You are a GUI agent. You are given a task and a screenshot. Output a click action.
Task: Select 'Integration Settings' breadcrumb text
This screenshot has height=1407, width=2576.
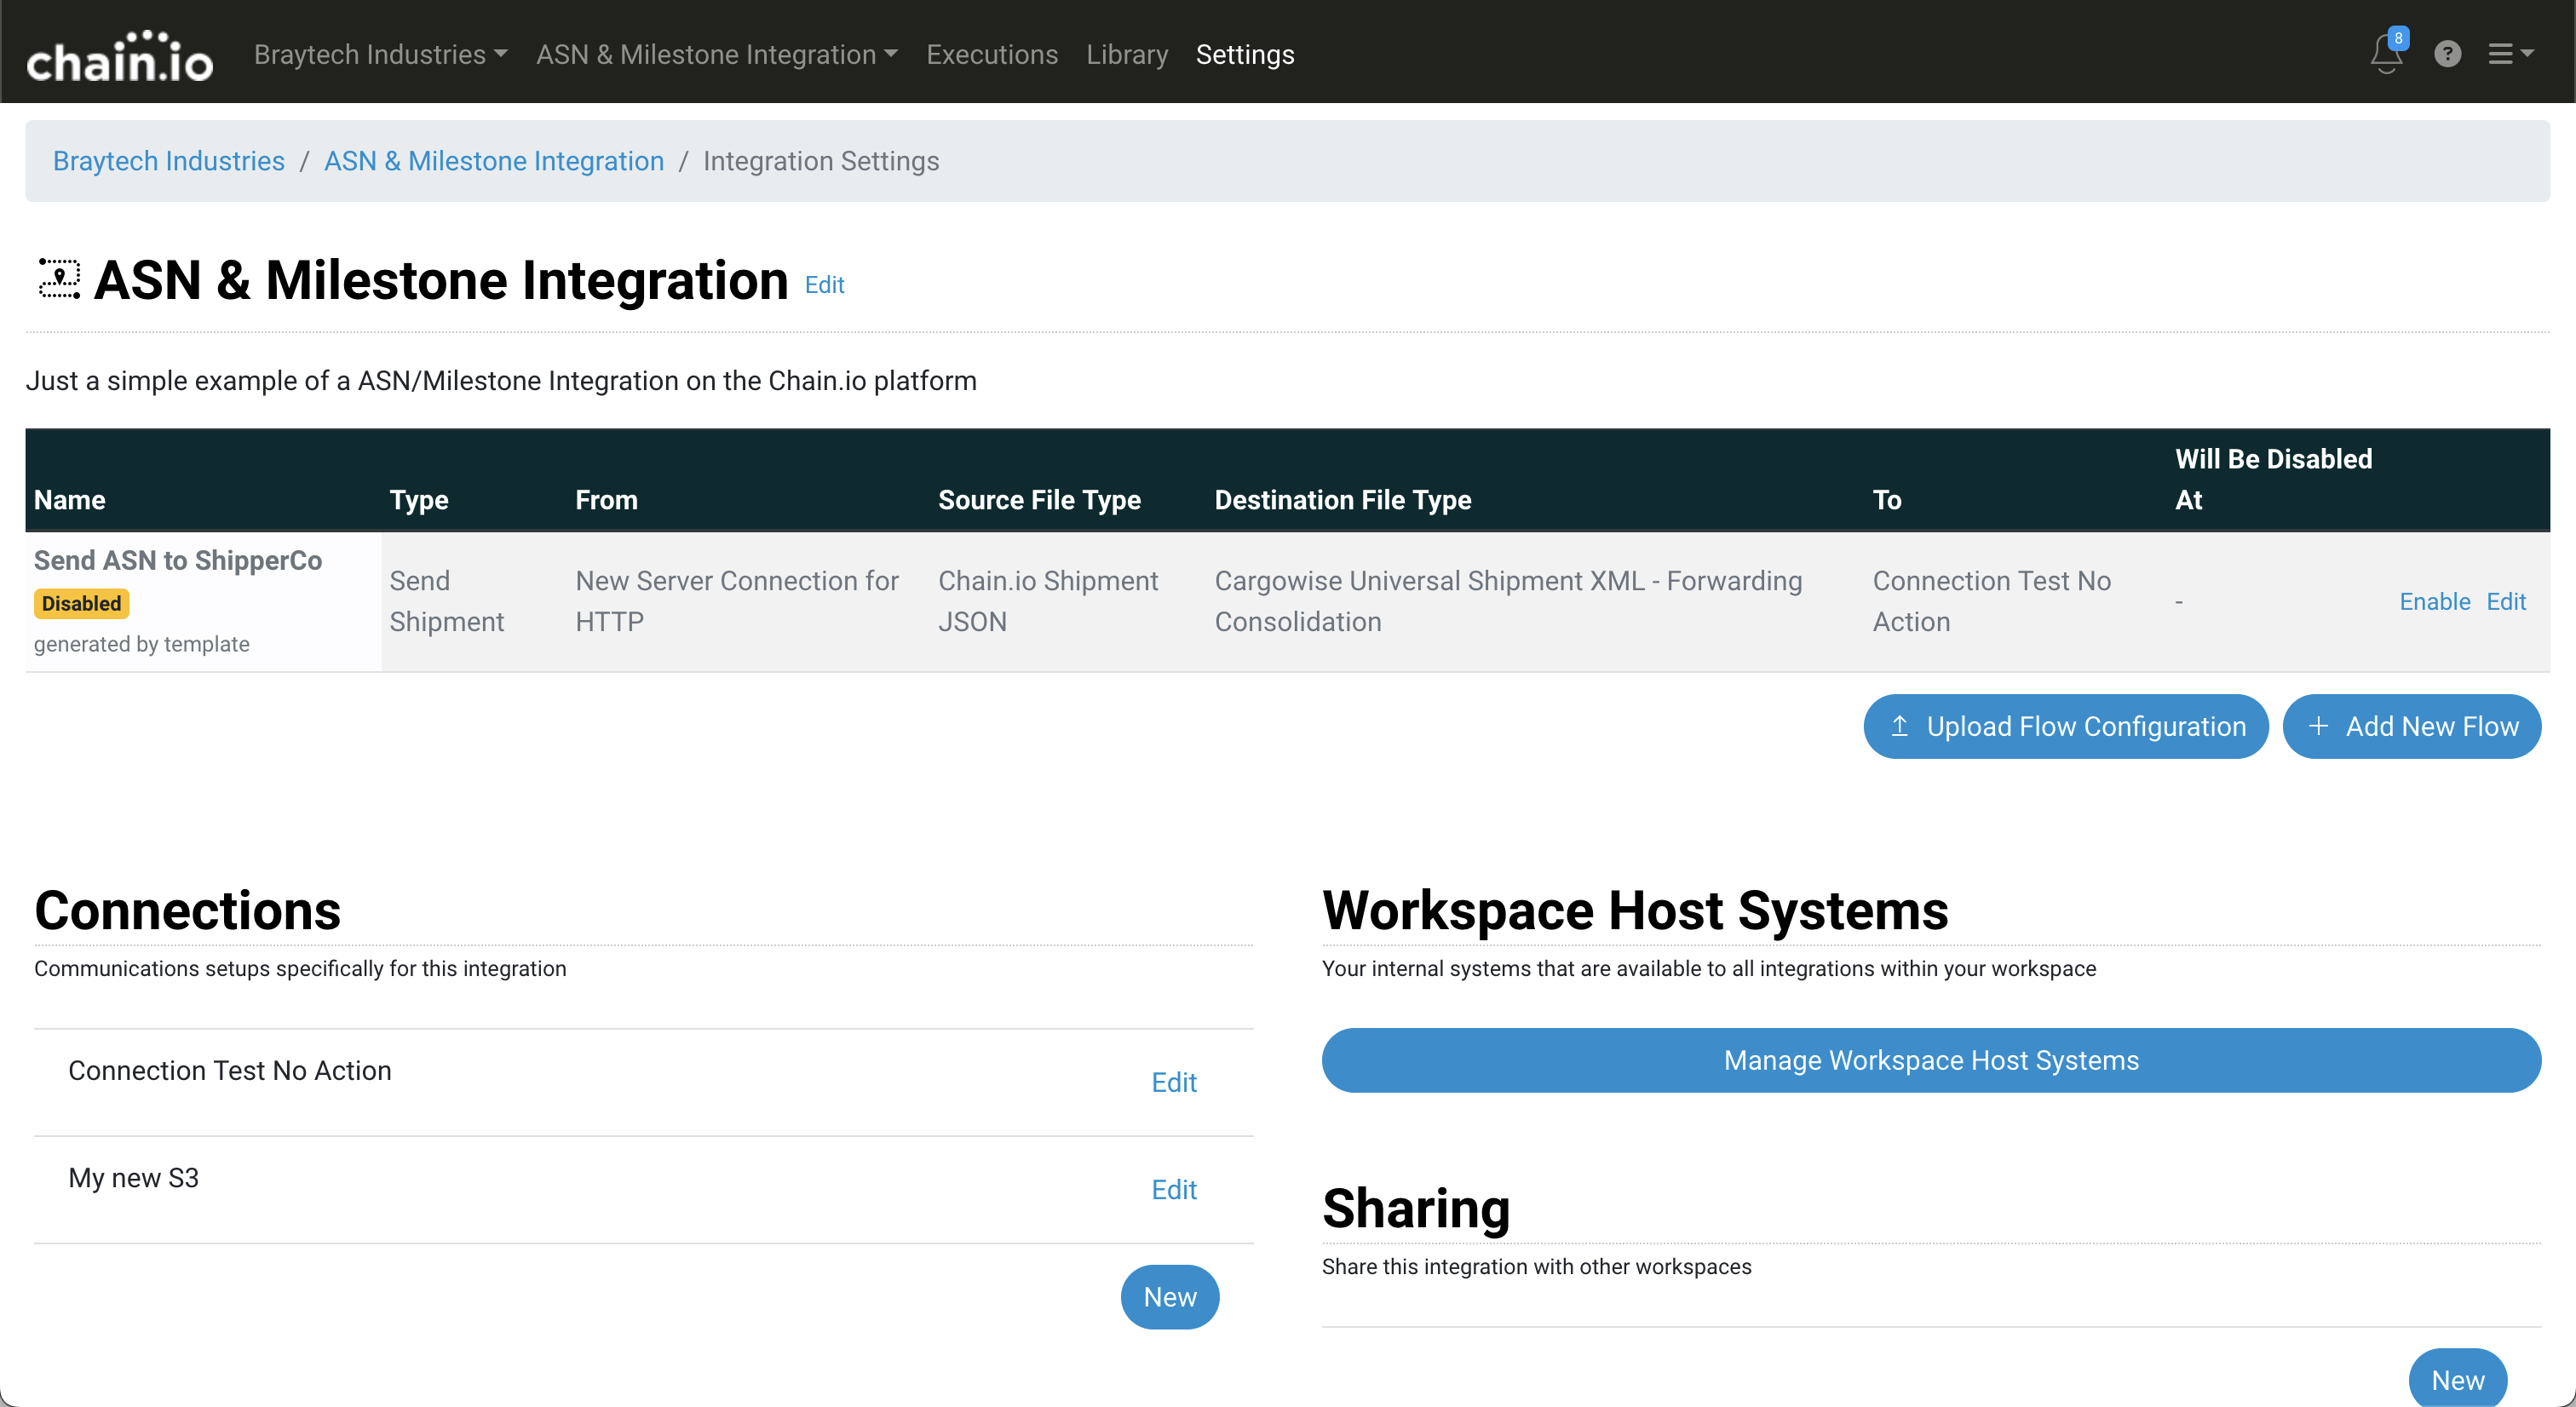coord(820,161)
